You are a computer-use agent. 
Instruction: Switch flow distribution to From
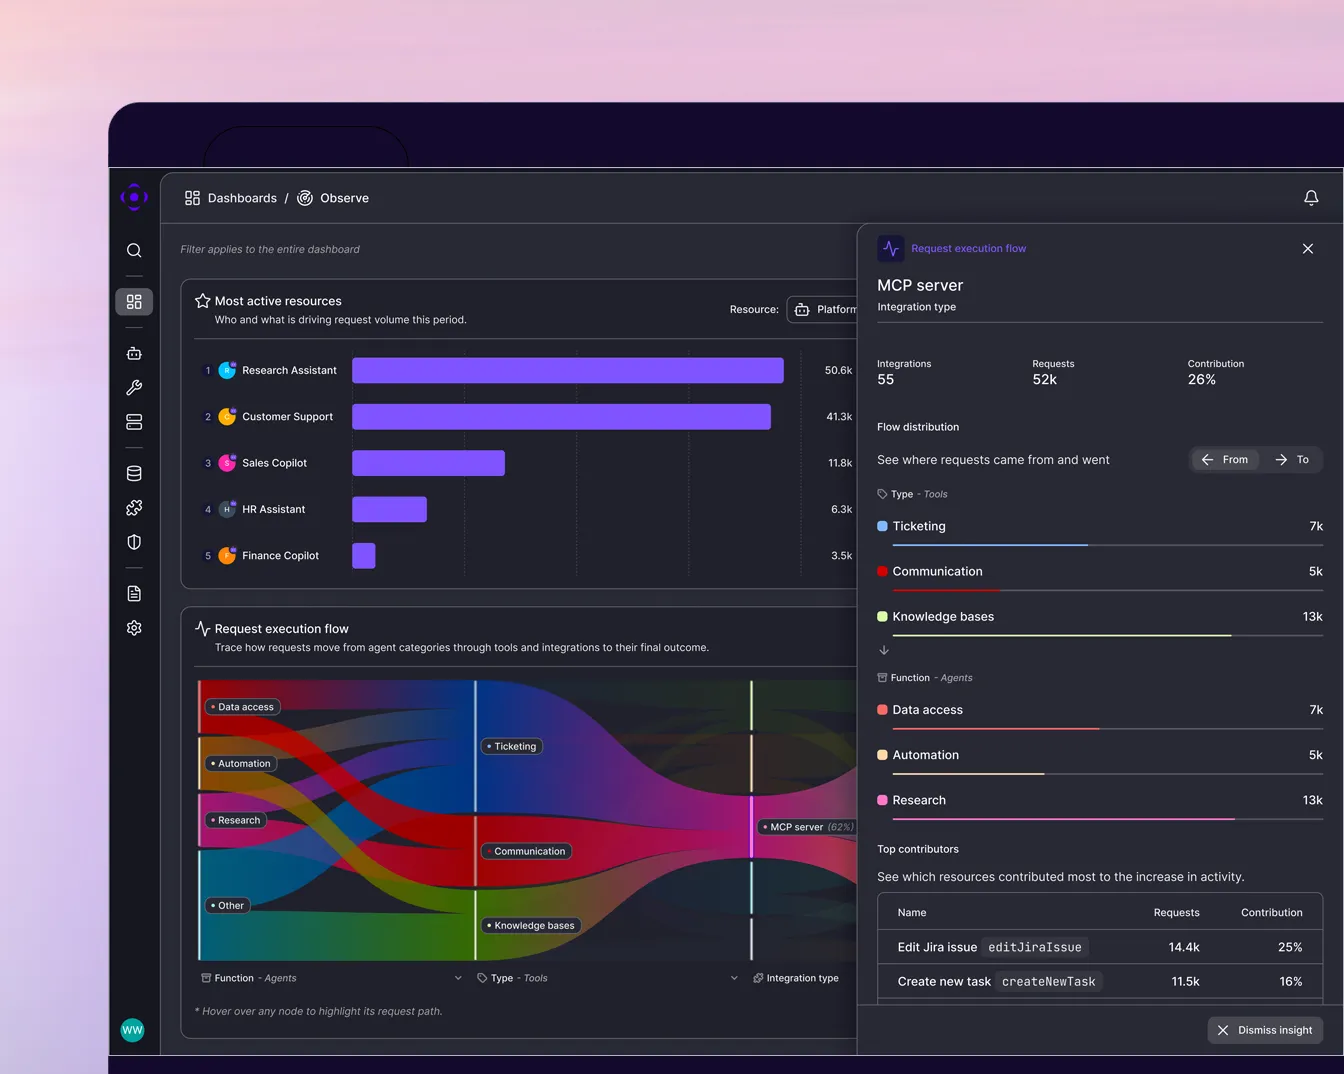coord(1225,460)
